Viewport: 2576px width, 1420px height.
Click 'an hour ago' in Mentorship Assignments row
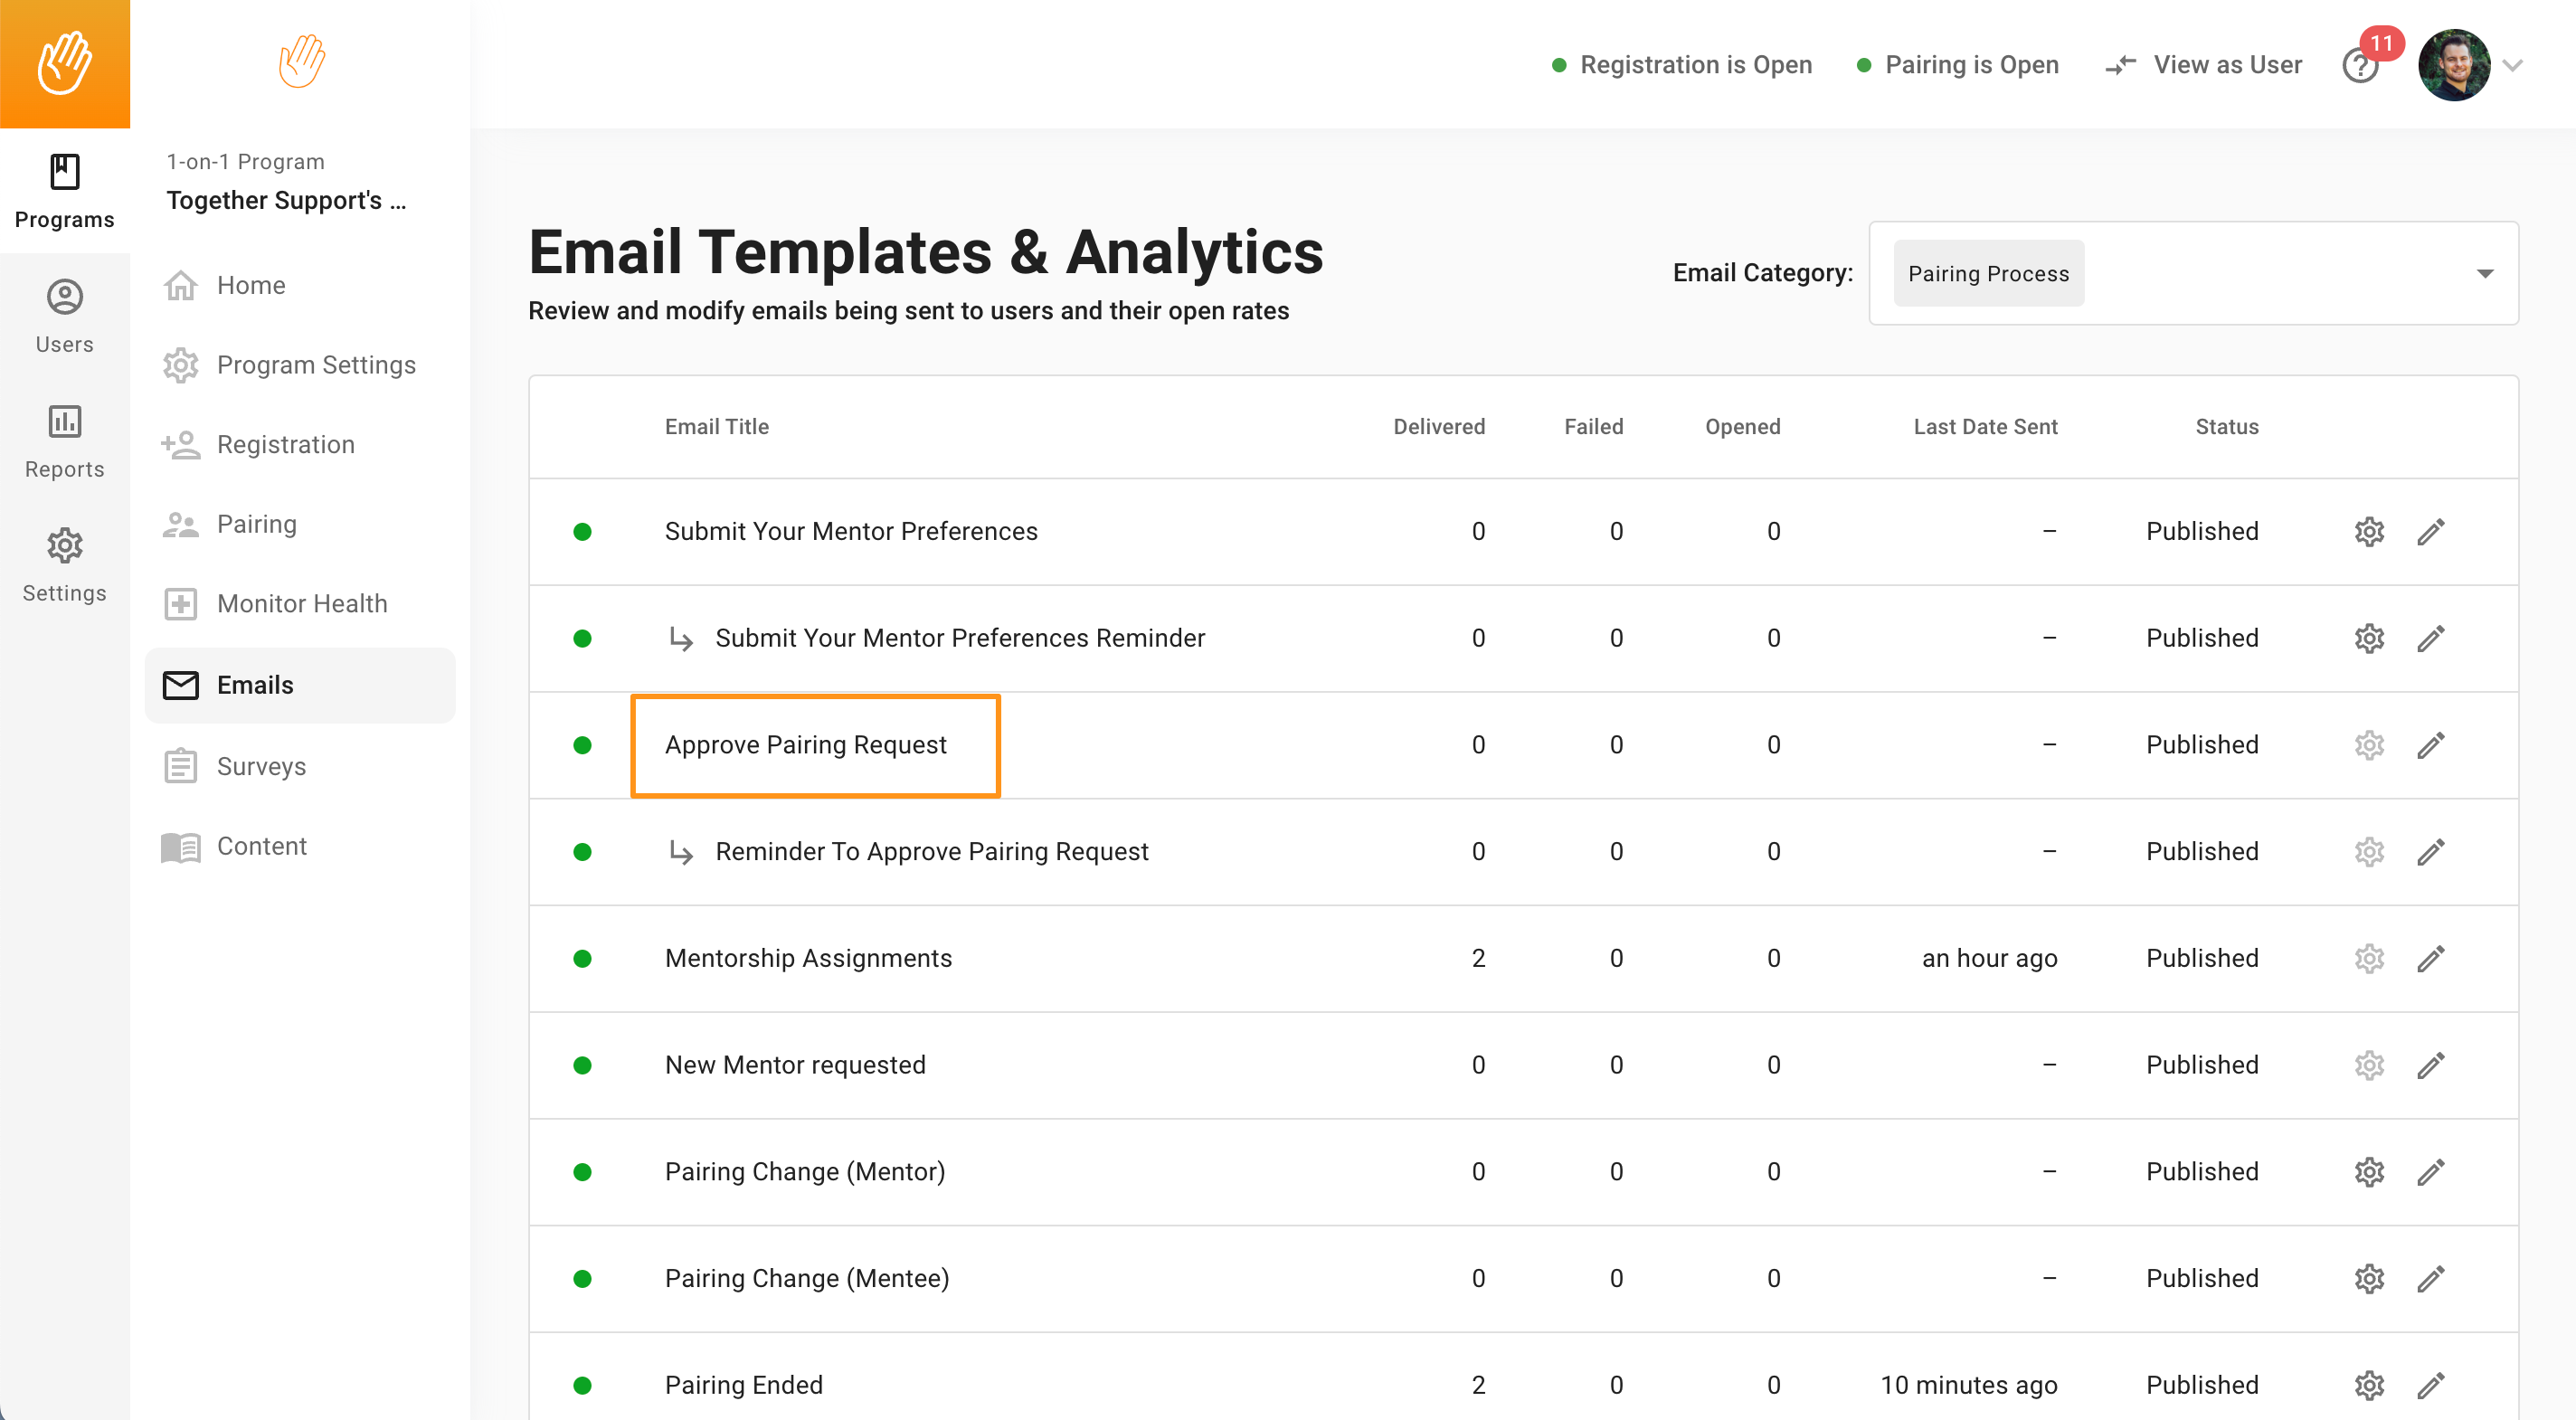click(1989, 959)
